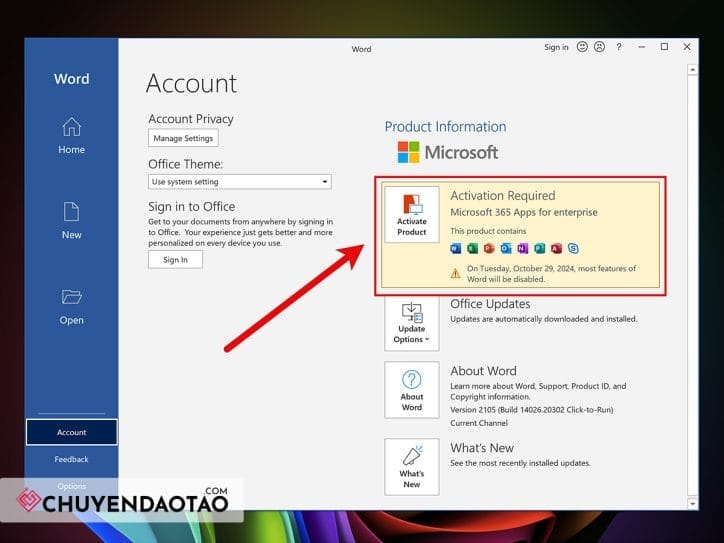The height and width of the screenshot is (543, 724).
Task: Click the PowerPoint app icon in product list
Action: 489,248
